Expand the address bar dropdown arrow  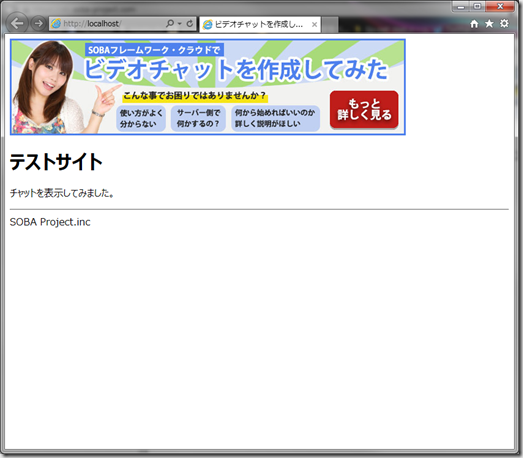179,24
